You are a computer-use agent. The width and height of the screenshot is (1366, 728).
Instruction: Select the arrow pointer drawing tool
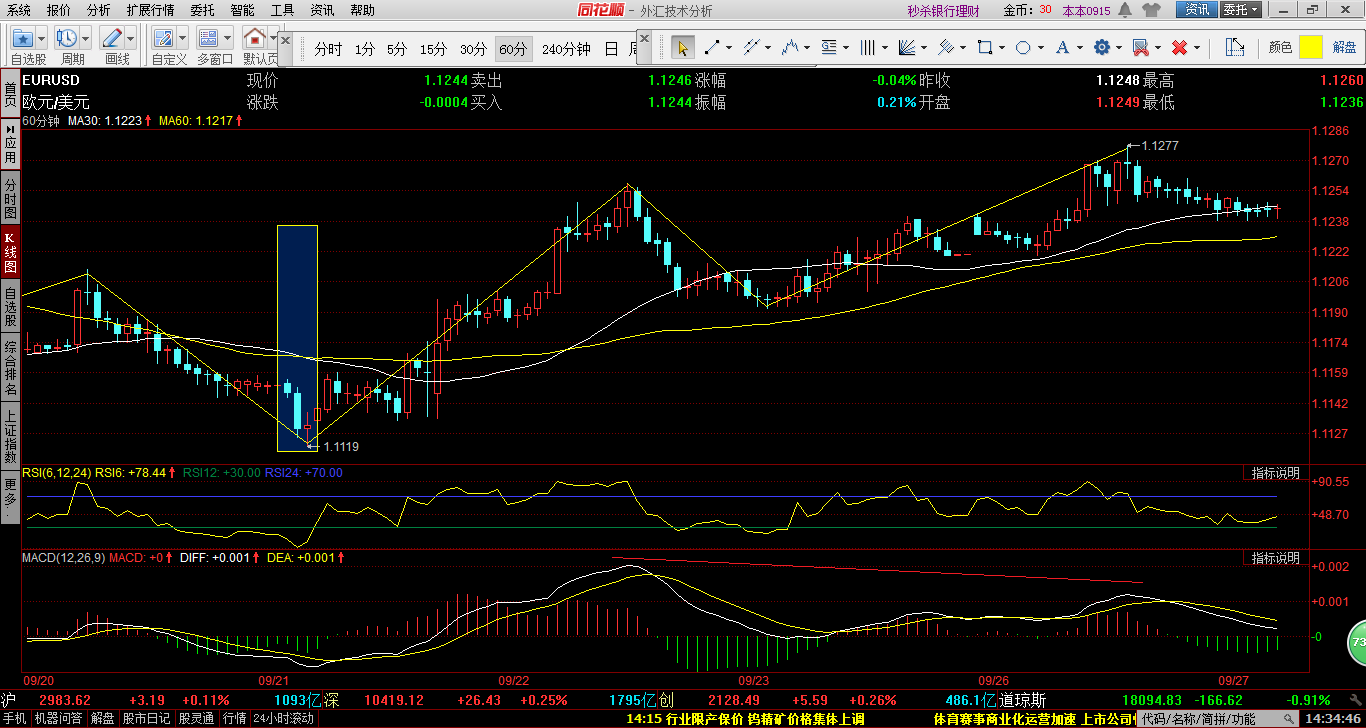pos(682,47)
